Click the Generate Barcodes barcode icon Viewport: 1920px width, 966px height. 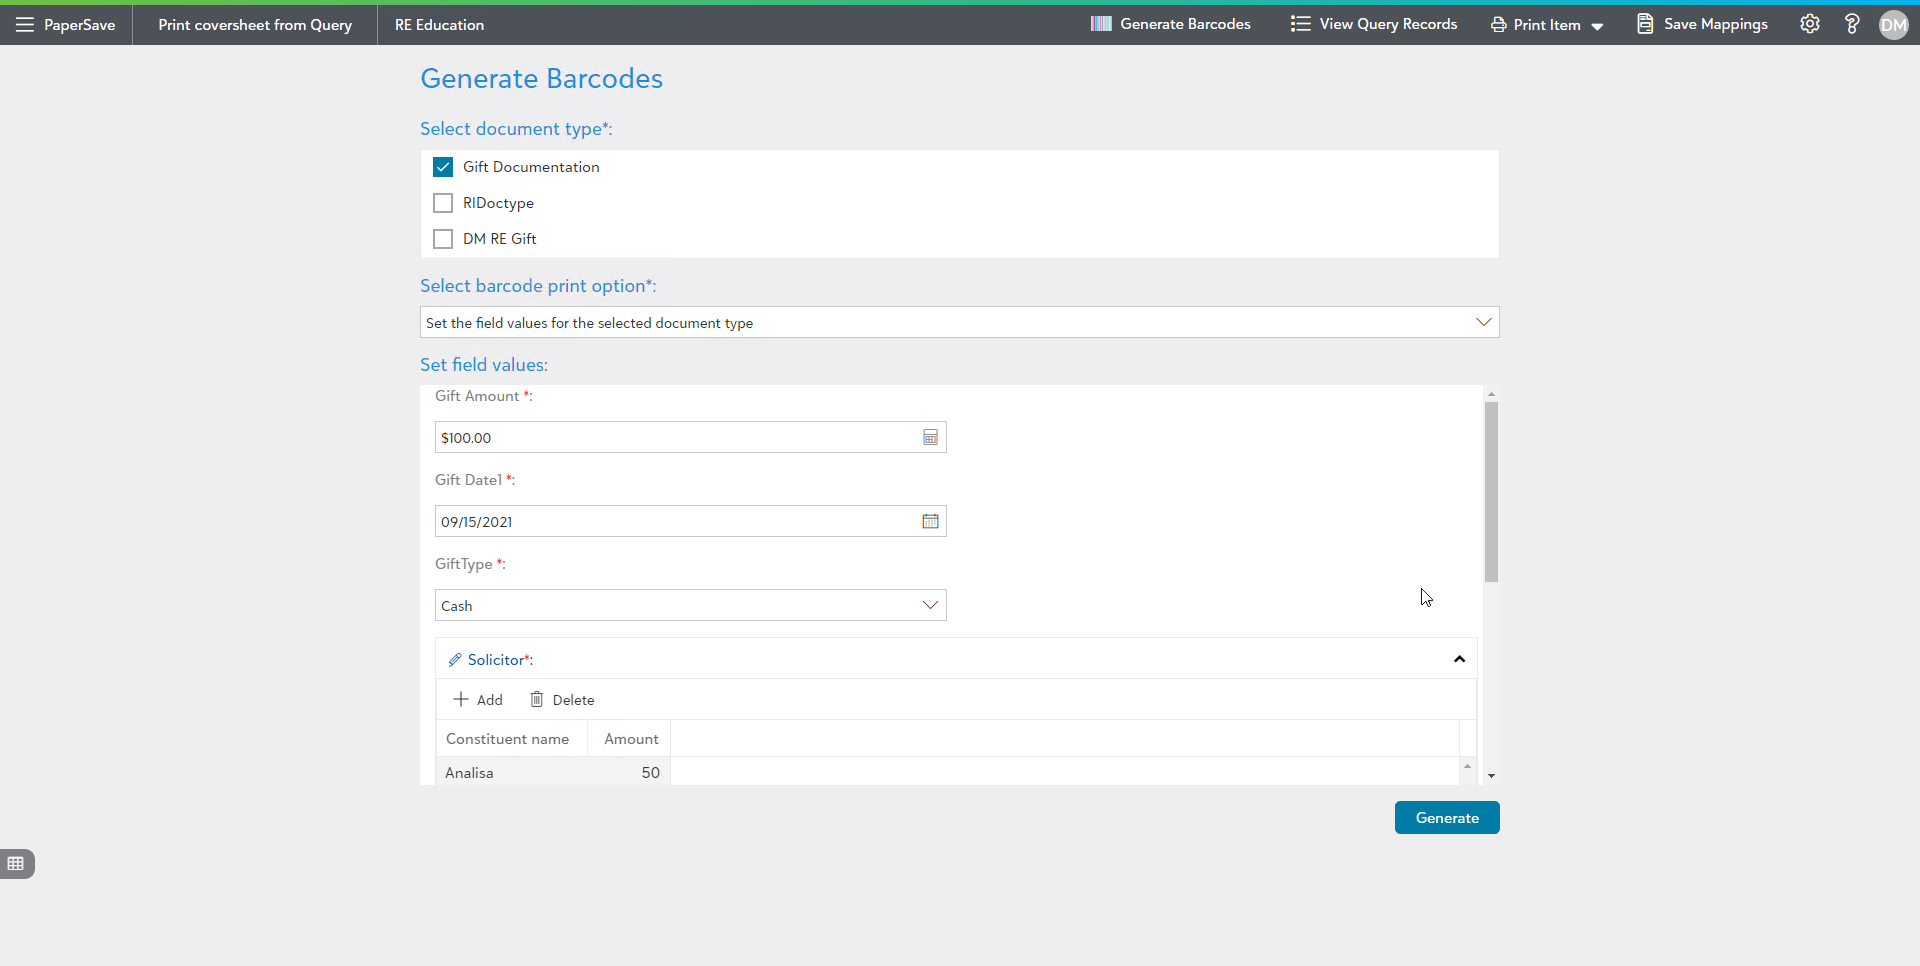[1101, 24]
